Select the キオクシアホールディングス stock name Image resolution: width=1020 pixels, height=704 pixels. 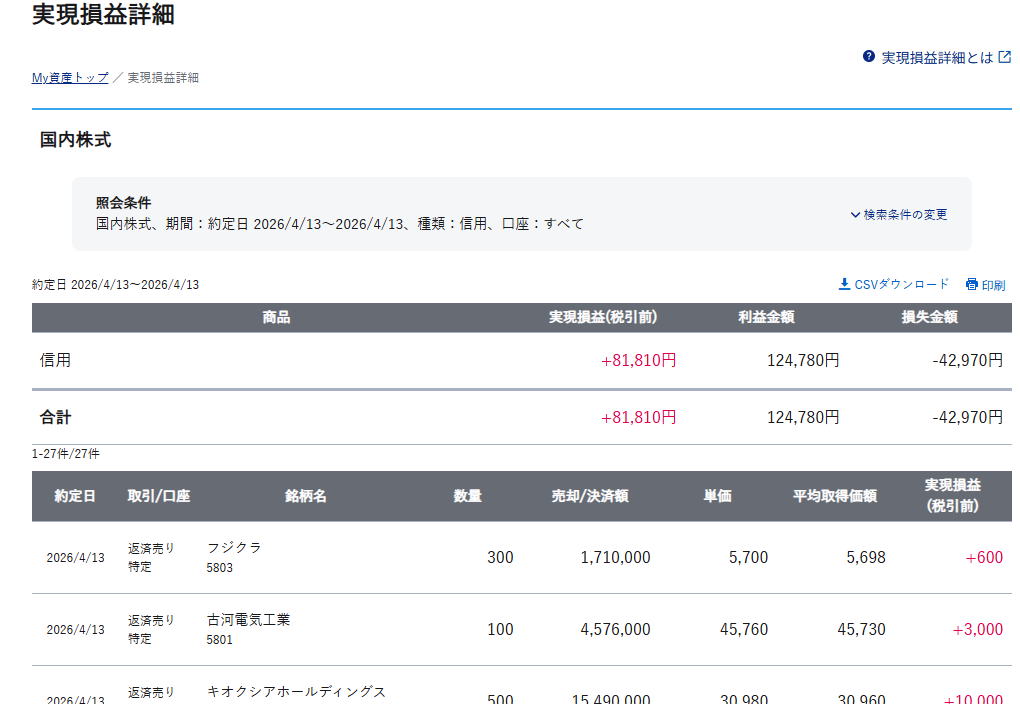pyautogui.click(x=296, y=691)
